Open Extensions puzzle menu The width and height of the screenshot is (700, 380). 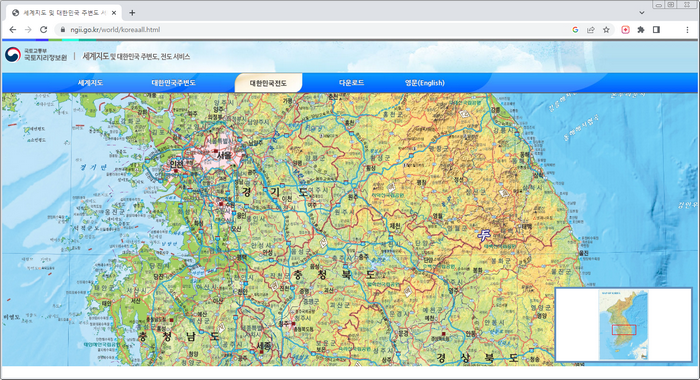641,29
